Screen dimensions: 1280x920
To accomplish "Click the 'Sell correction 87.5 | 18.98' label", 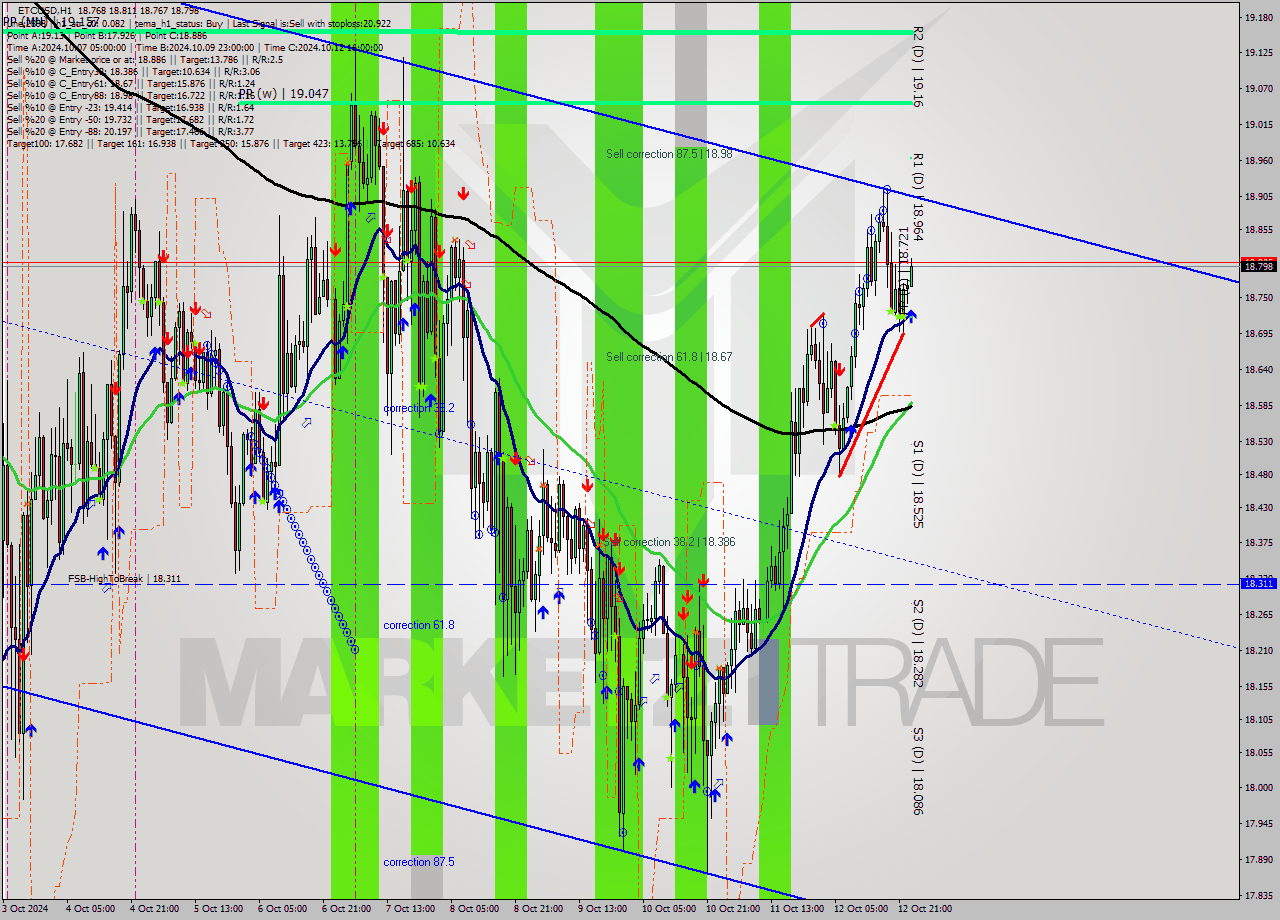I will click(x=669, y=154).
